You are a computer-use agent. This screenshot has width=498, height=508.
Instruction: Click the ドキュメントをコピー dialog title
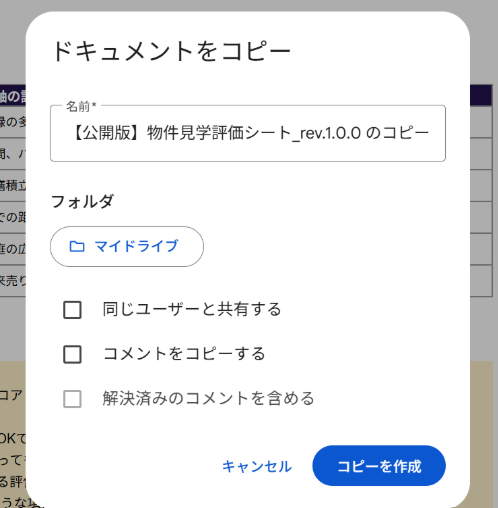tap(172, 51)
